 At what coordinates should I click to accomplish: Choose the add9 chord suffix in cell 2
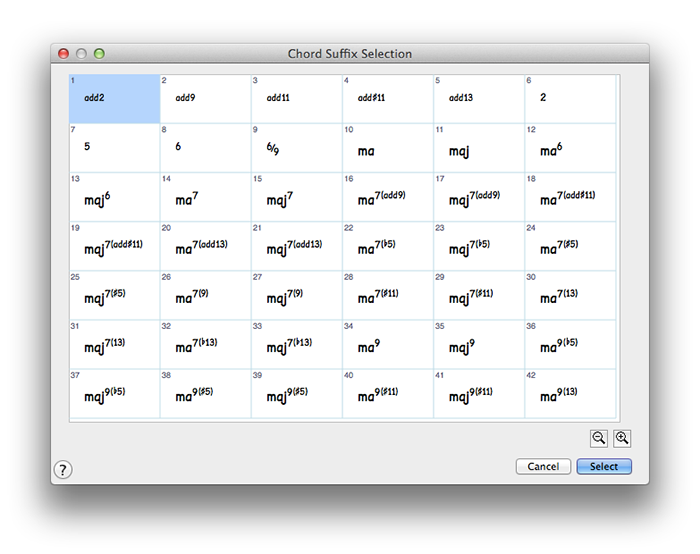205,99
